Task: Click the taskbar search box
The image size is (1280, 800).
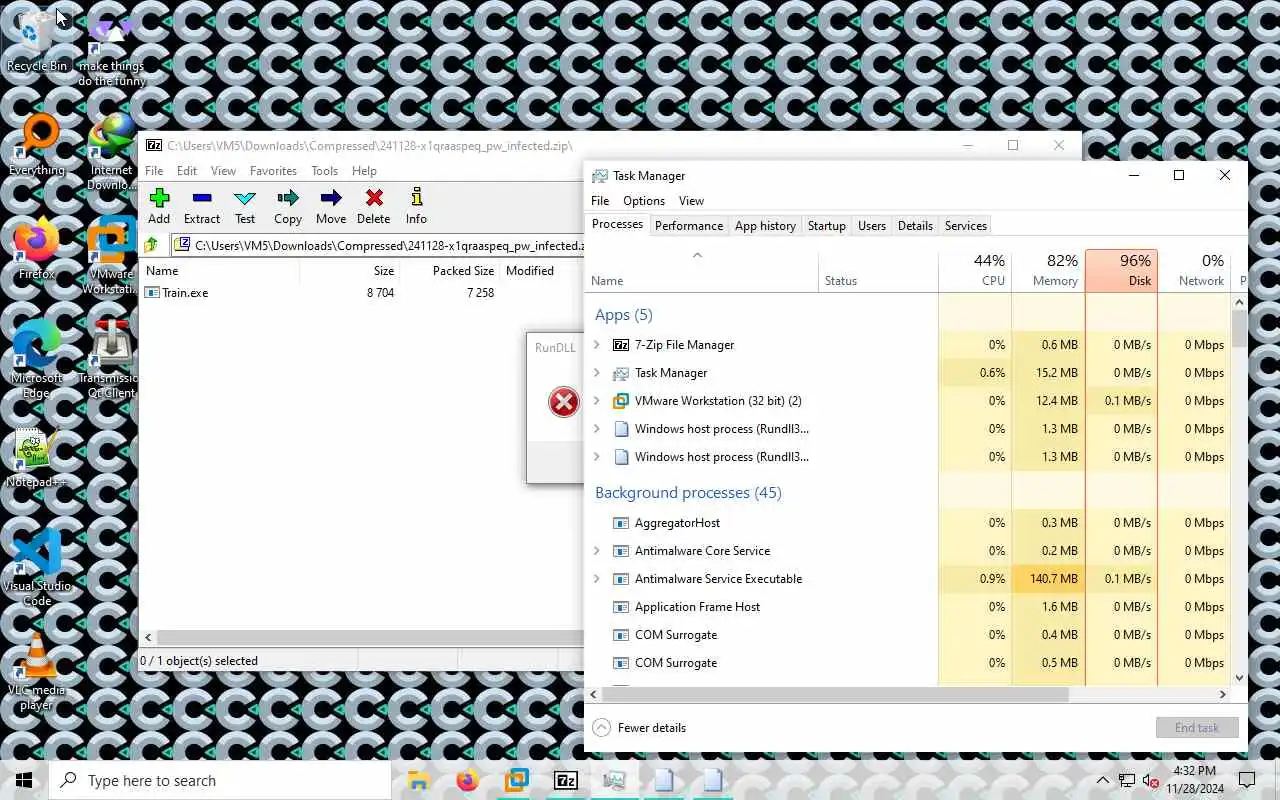Action: 219,780
